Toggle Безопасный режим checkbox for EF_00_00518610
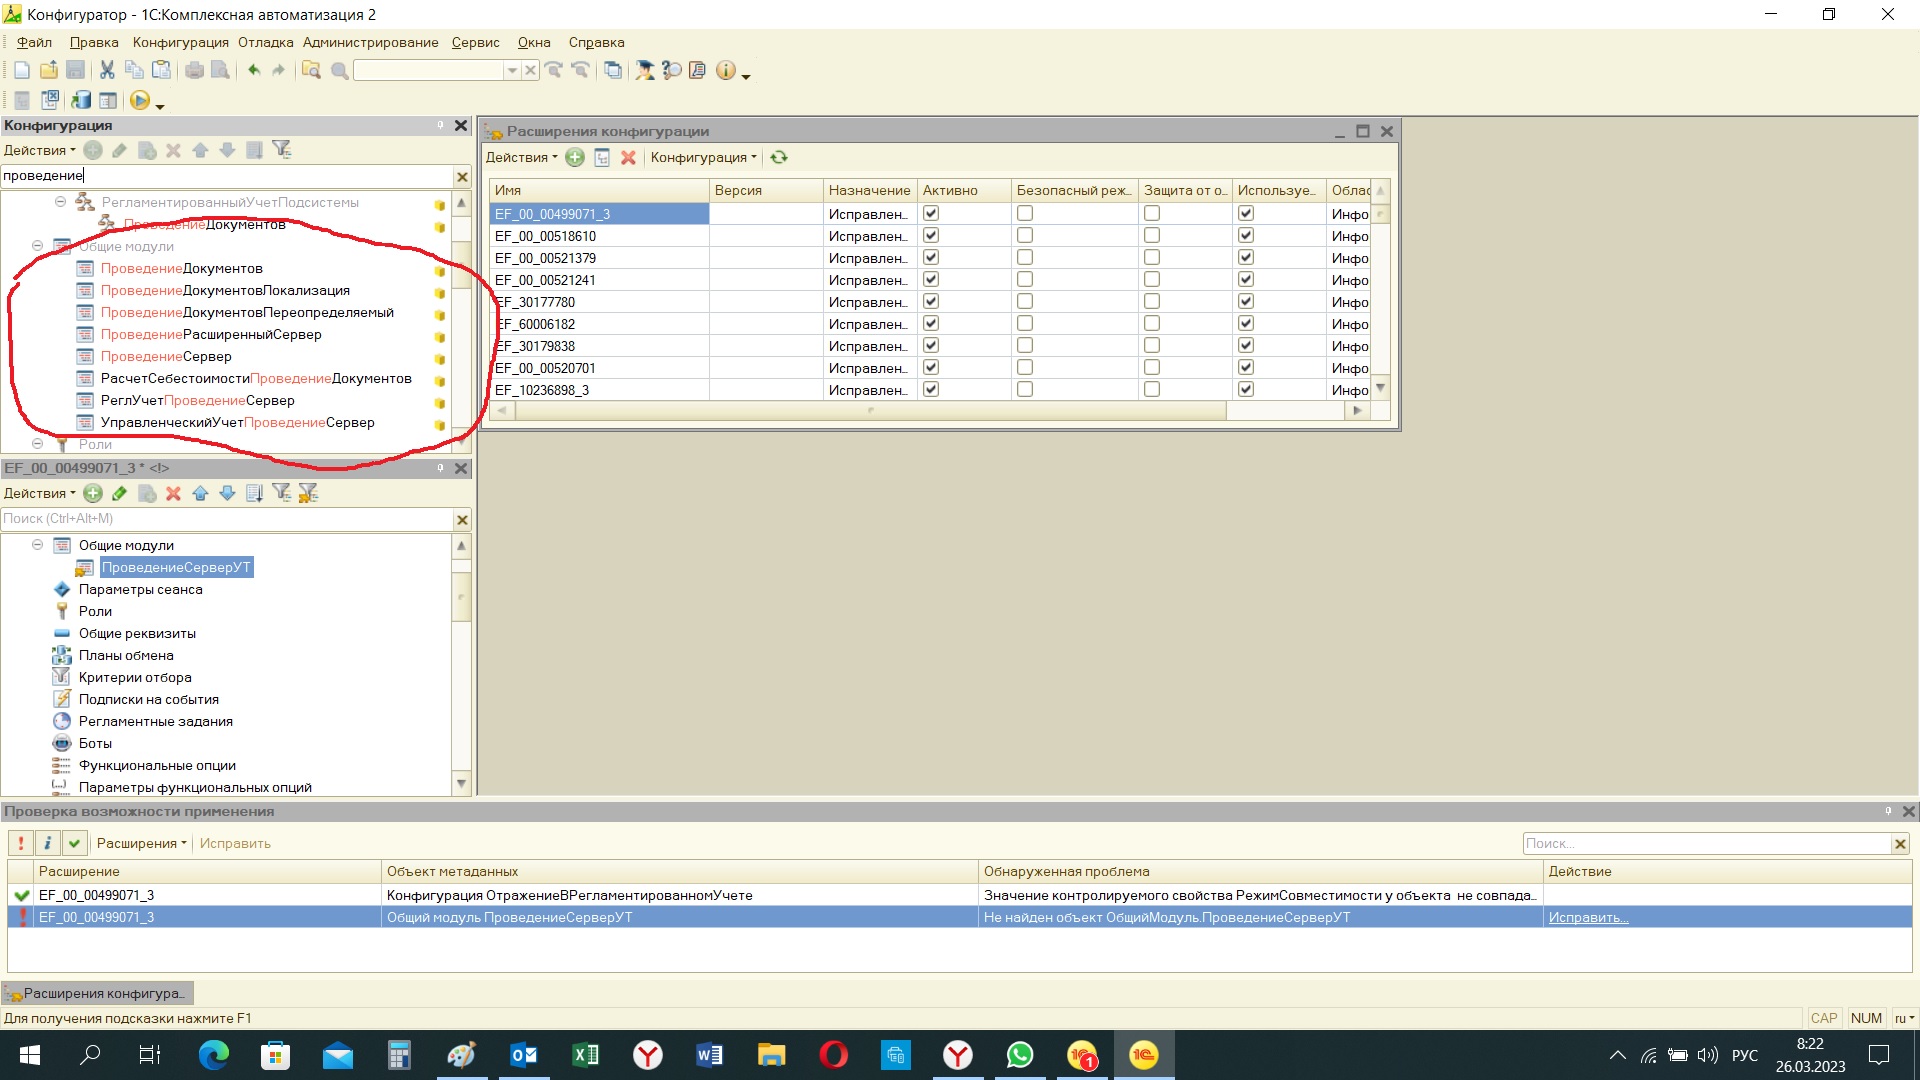This screenshot has height=1080, width=1920. coord(1025,235)
